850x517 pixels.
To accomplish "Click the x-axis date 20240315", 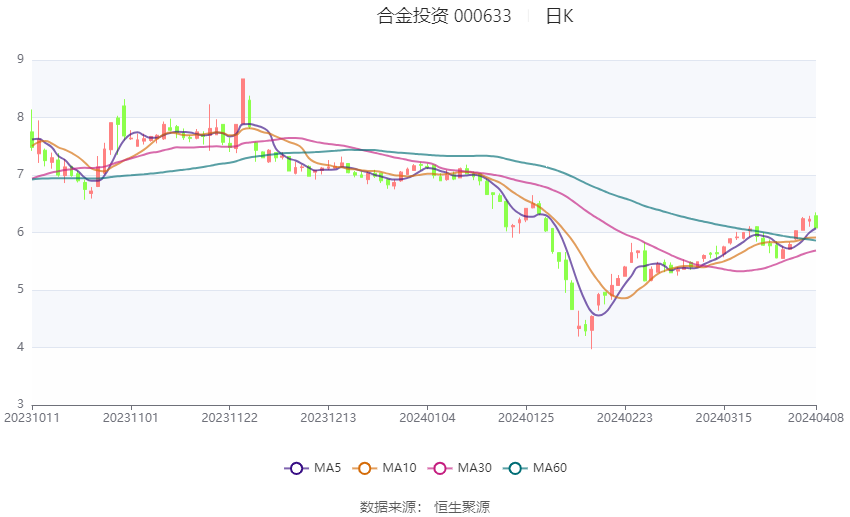I will [724, 418].
